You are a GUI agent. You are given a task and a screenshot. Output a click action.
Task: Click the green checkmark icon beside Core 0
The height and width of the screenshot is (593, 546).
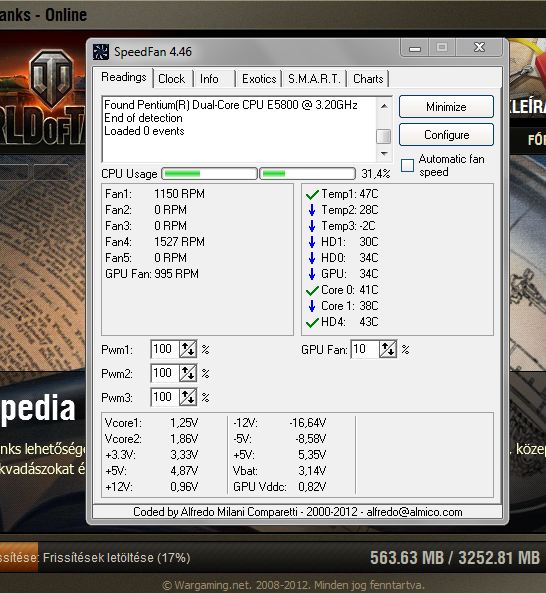click(x=312, y=290)
